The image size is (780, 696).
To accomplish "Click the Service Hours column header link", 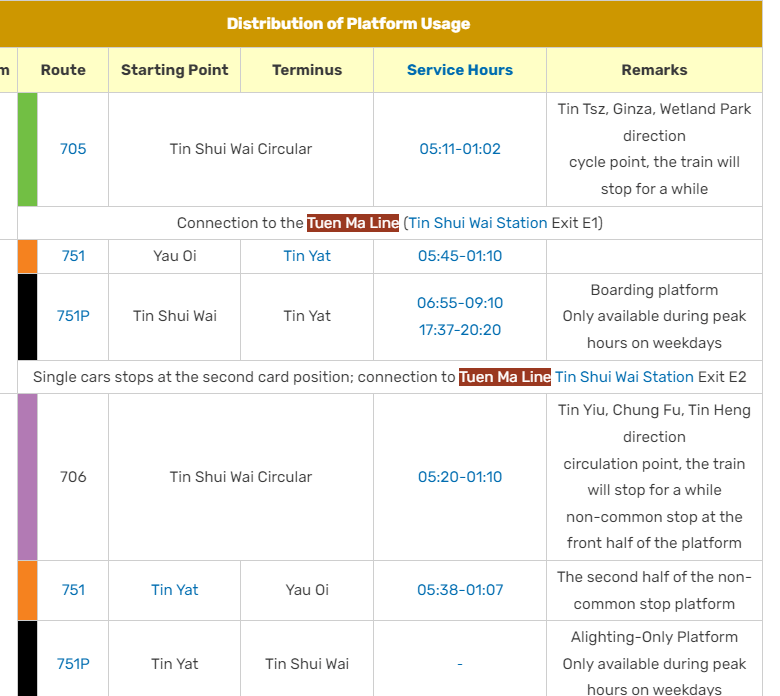I will pos(459,70).
